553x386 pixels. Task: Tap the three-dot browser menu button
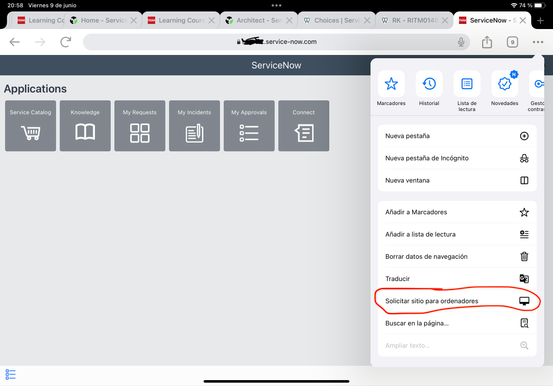(538, 42)
